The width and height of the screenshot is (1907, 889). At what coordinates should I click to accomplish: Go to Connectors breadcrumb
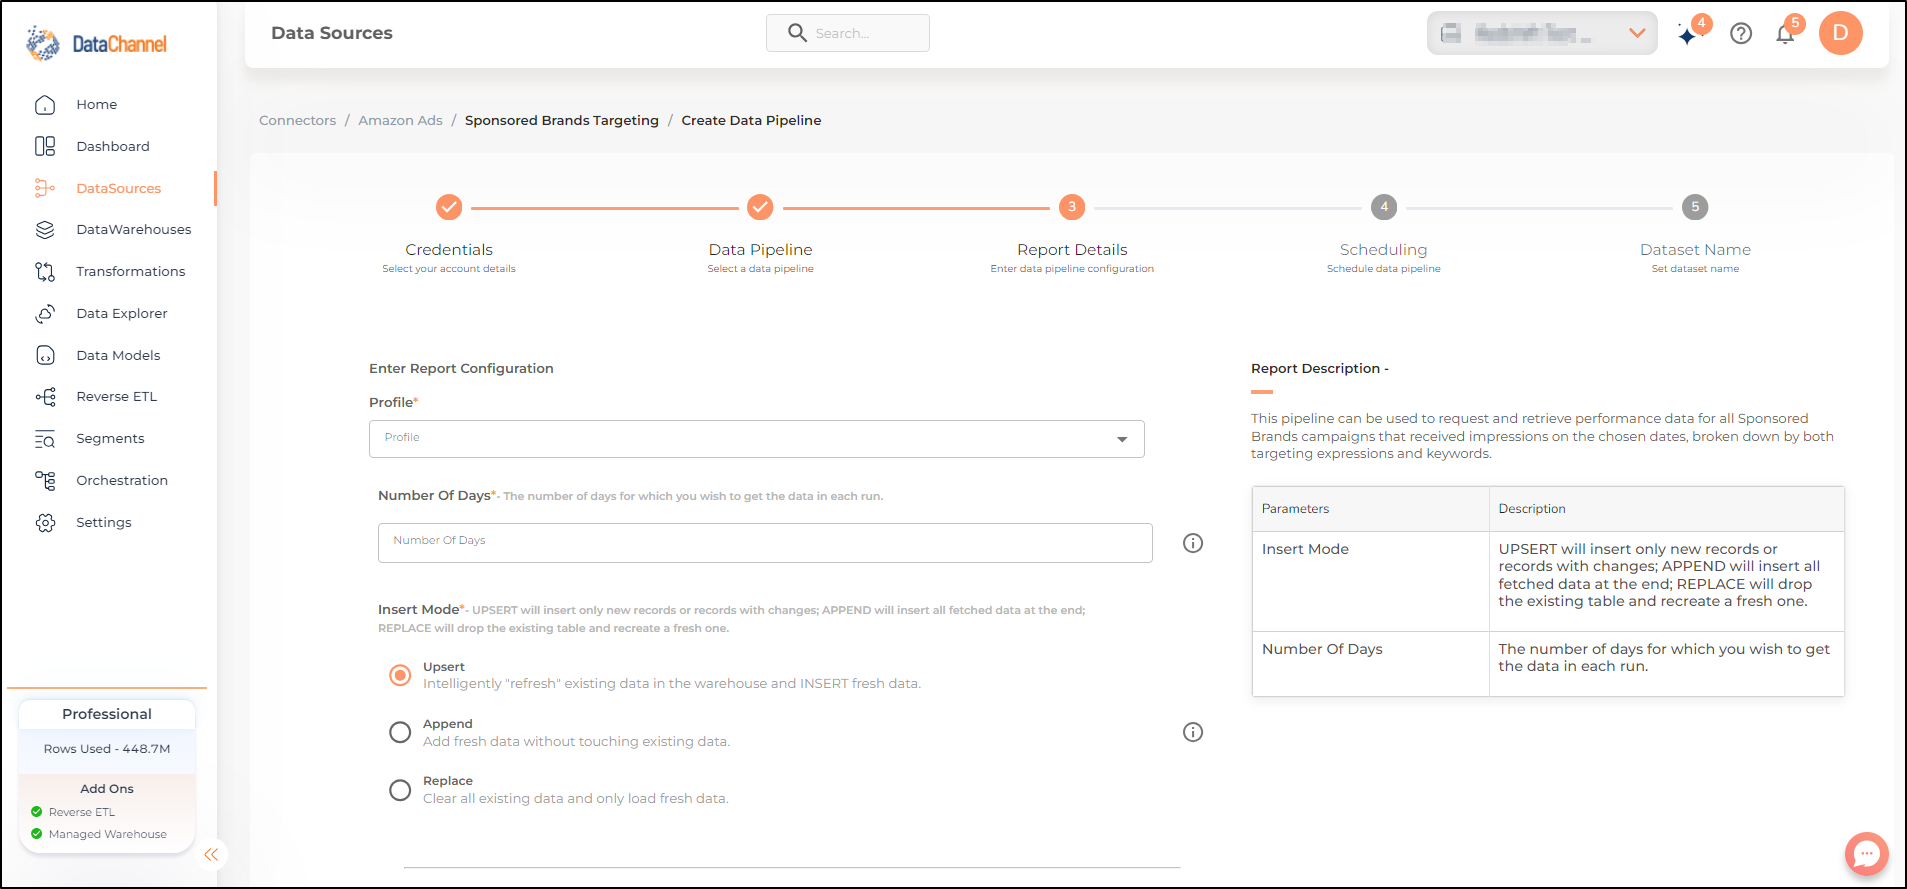pos(298,120)
